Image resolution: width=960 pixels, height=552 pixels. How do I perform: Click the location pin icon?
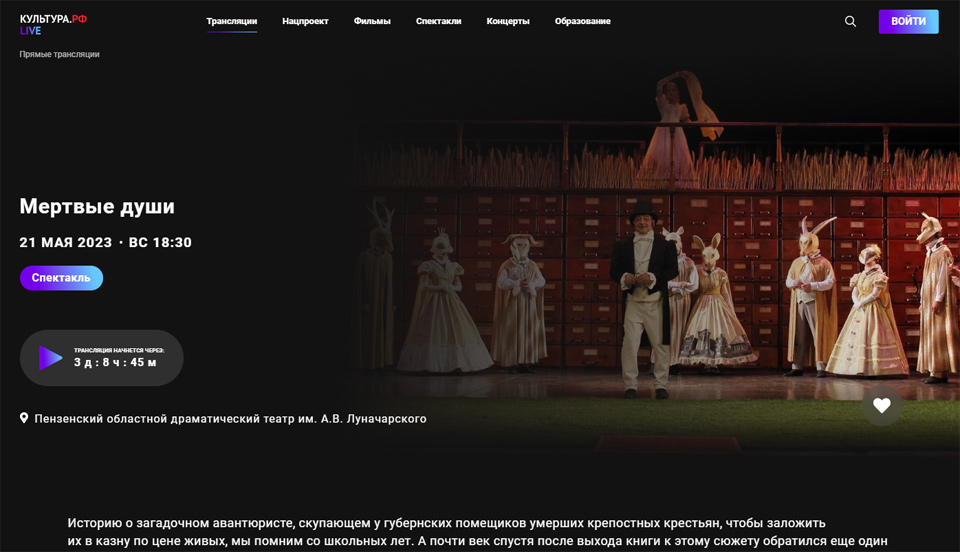tap(24, 418)
